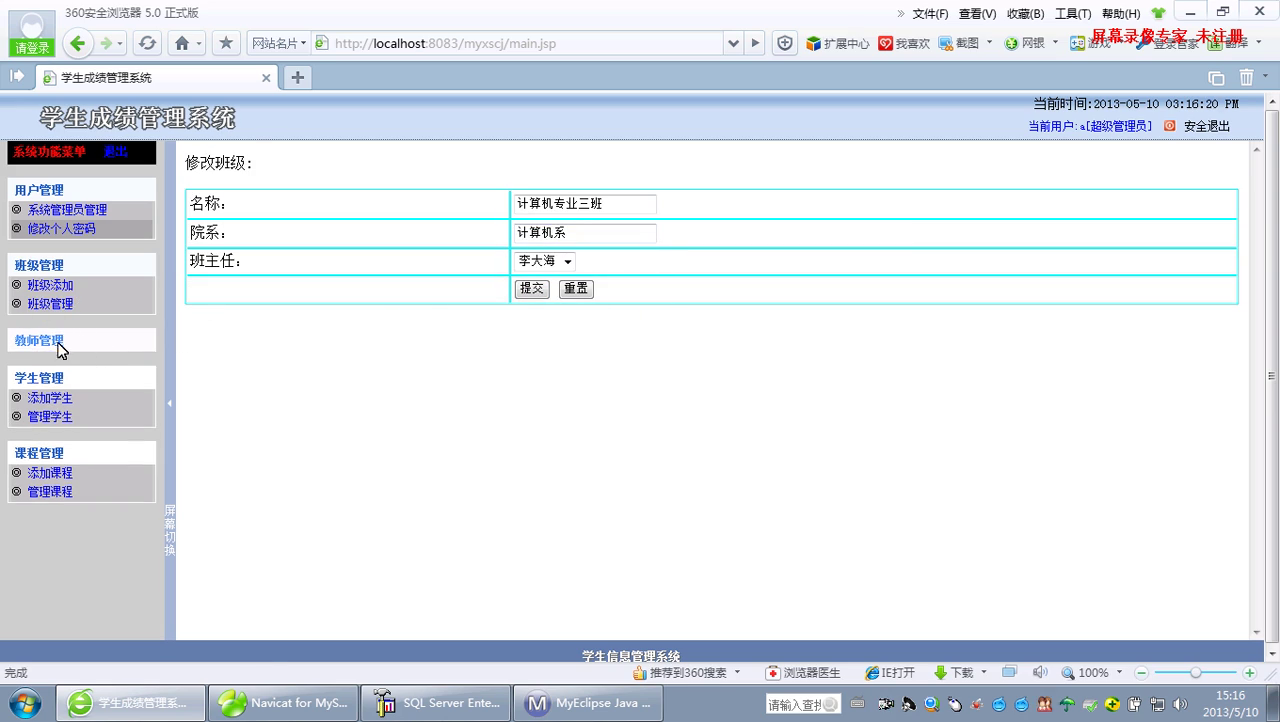Open address bar history dropdown arrow
Screen dimensions: 1280x722
(734, 43)
